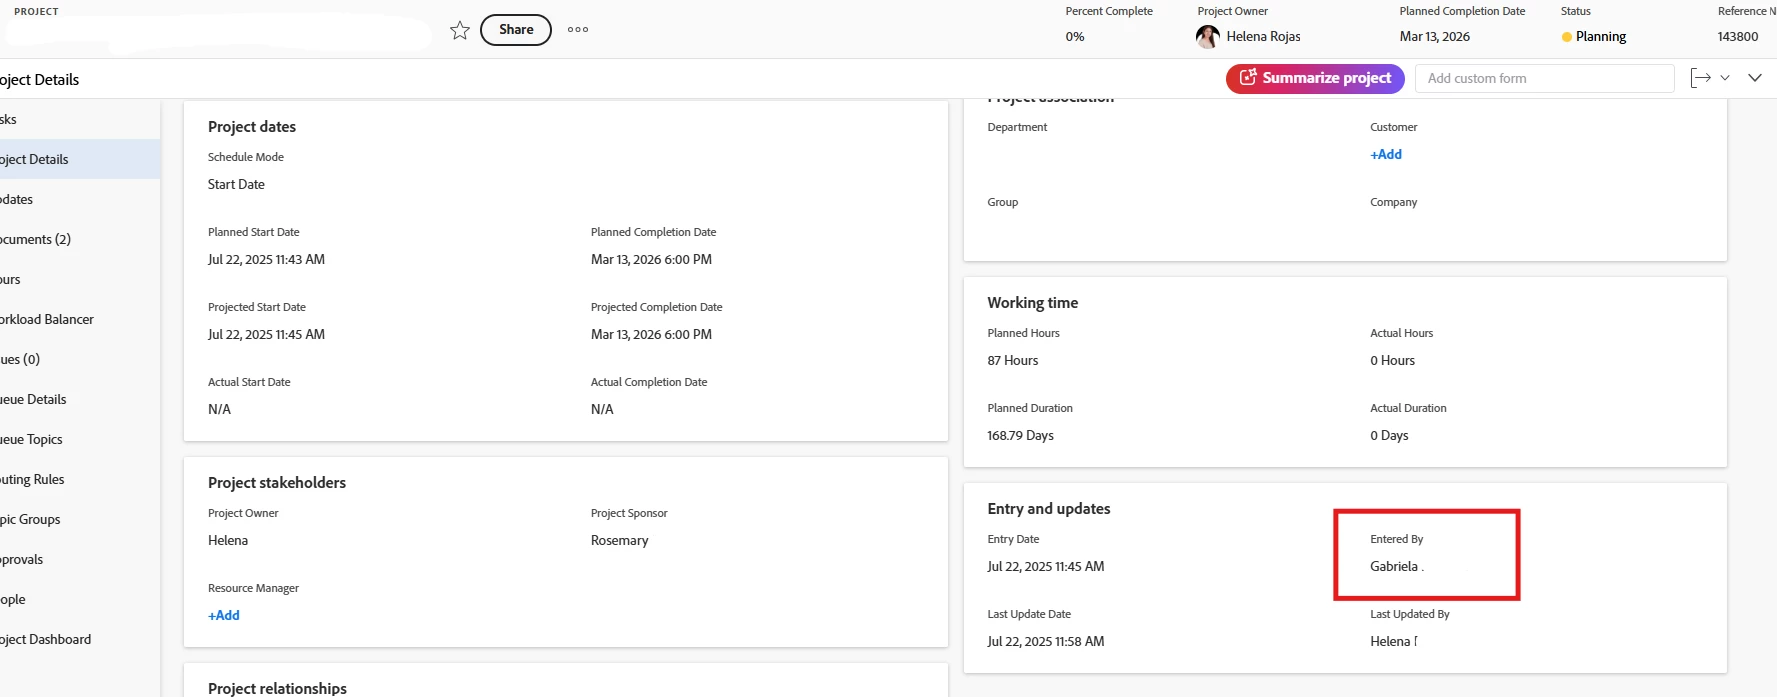This screenshot has width=1777, height=697.
Task: Click the export arrow icon
Action: (x=1700, y=78)
